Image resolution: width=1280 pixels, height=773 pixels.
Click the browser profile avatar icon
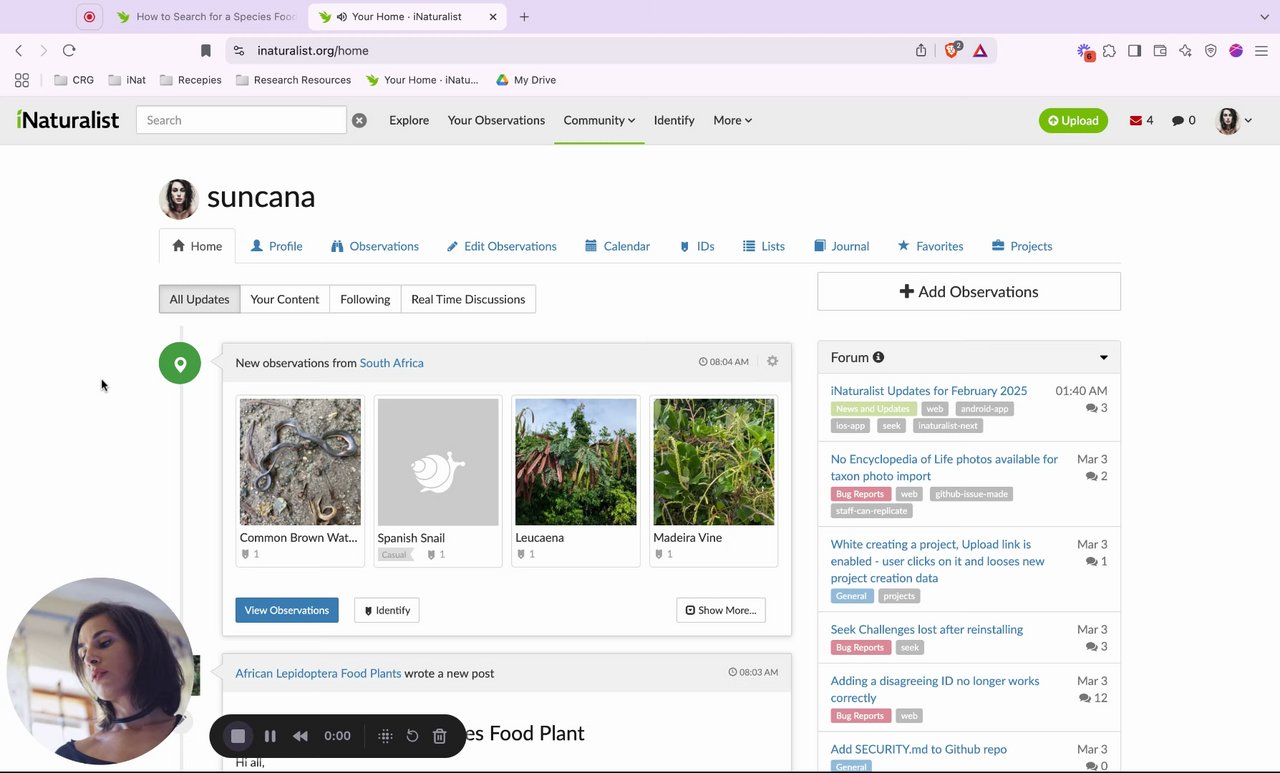(x=1236, y=50)
